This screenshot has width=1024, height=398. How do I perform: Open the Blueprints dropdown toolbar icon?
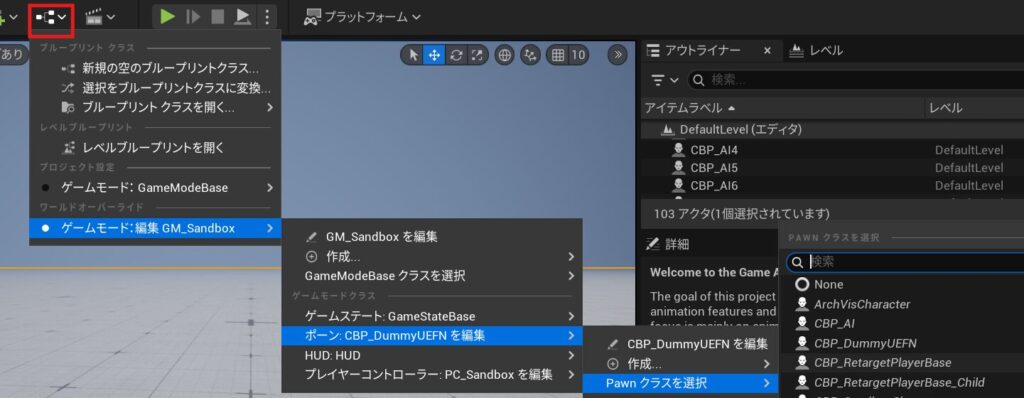click(x=51, y=18)
